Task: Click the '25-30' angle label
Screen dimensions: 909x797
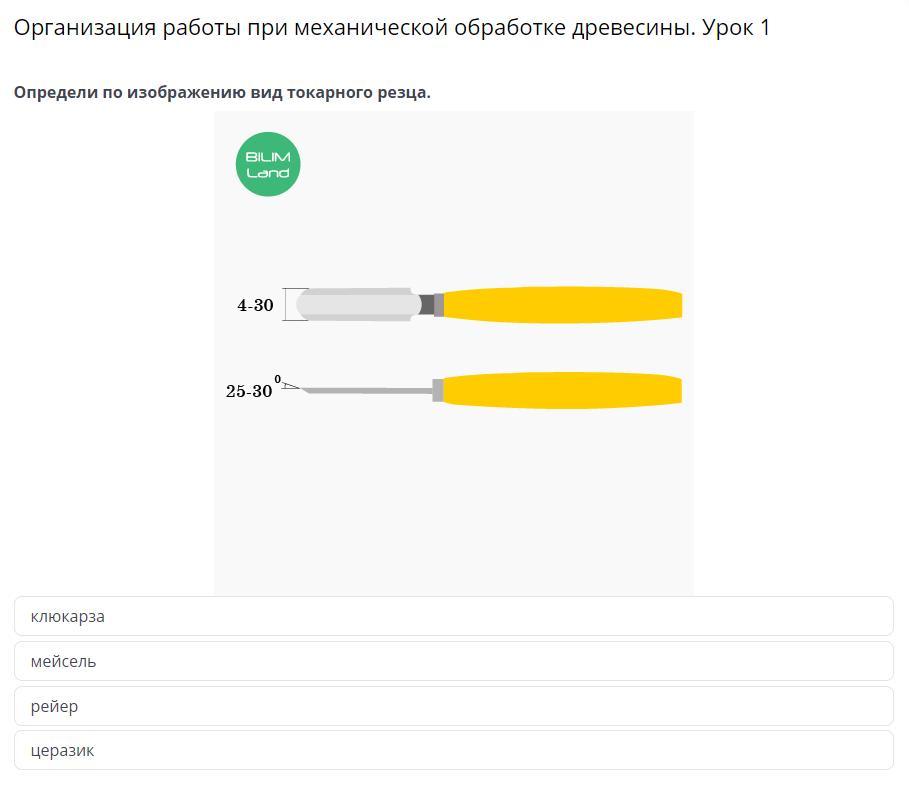Action: [x=249, y=391]
